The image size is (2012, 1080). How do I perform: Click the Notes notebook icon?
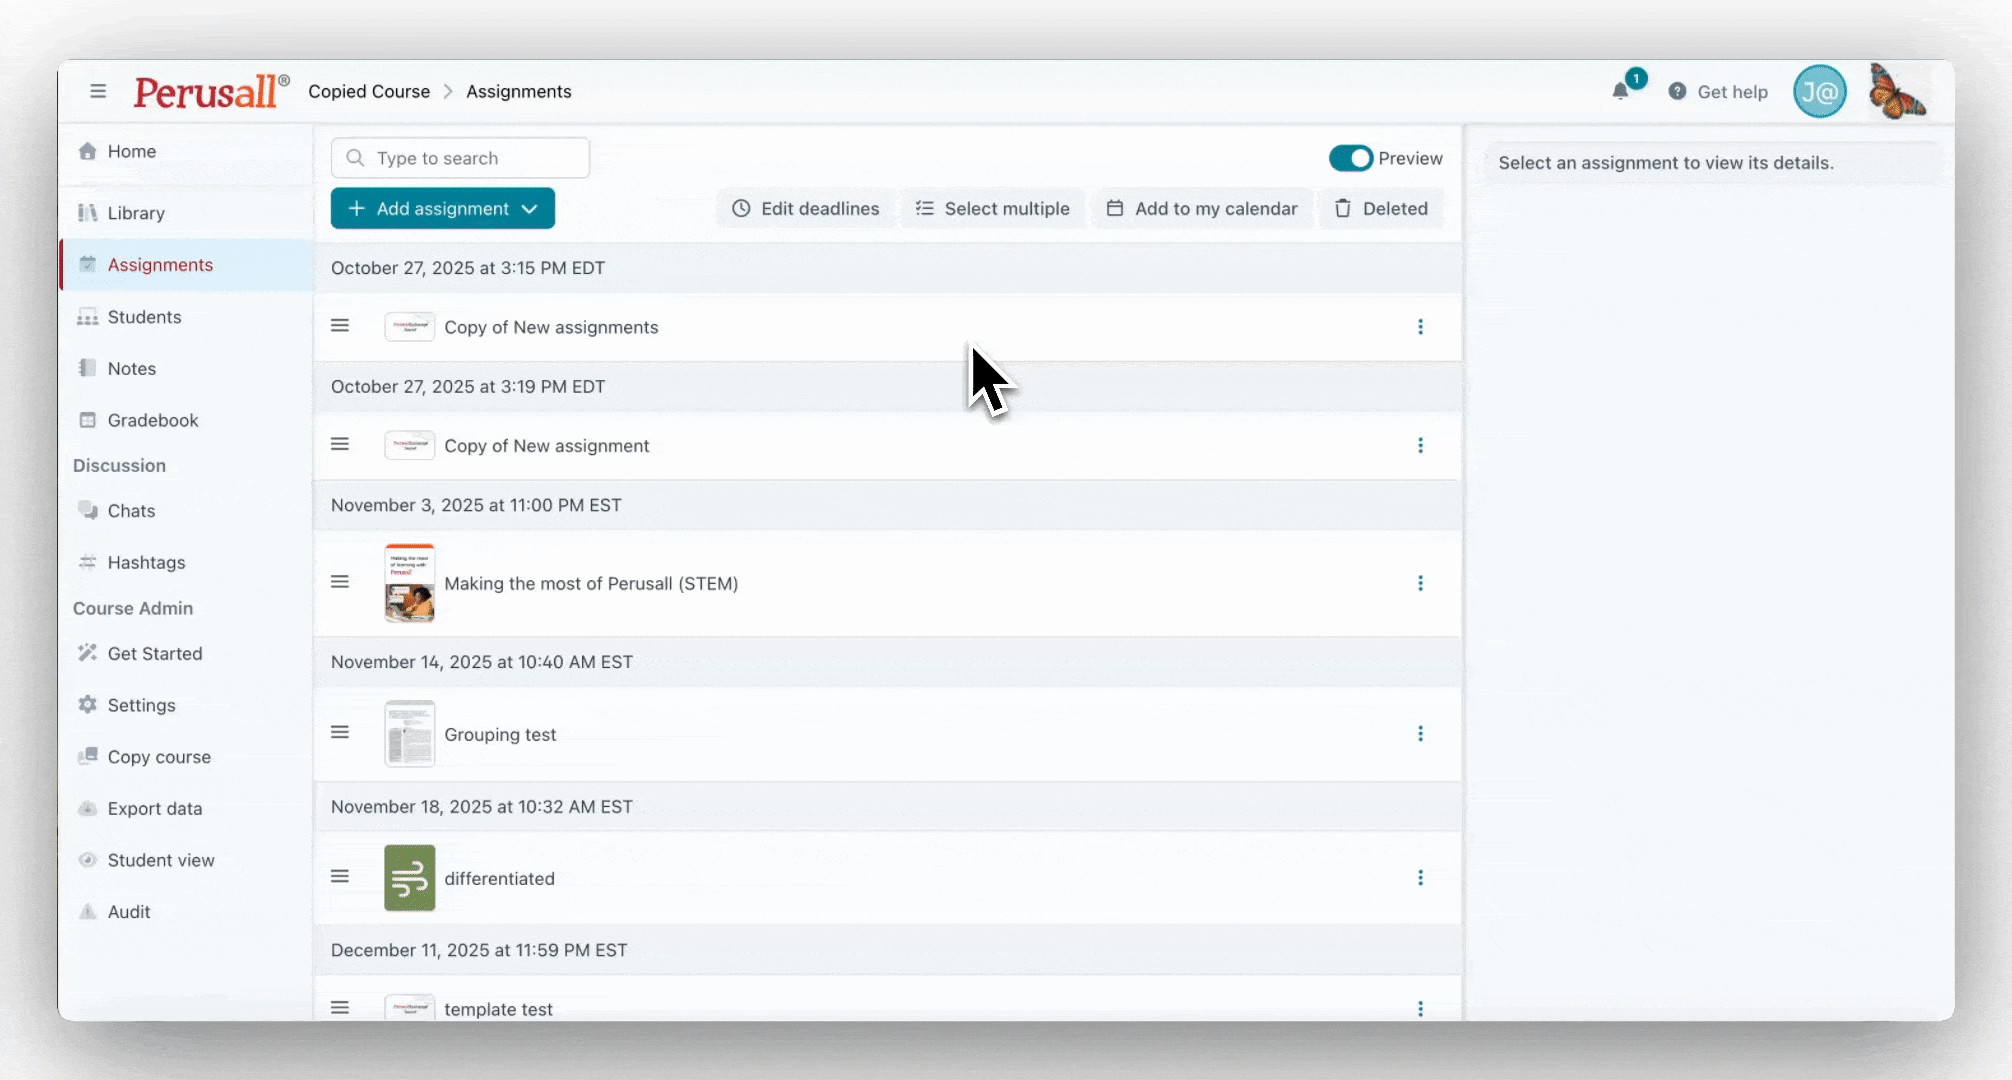click(88, 368)
